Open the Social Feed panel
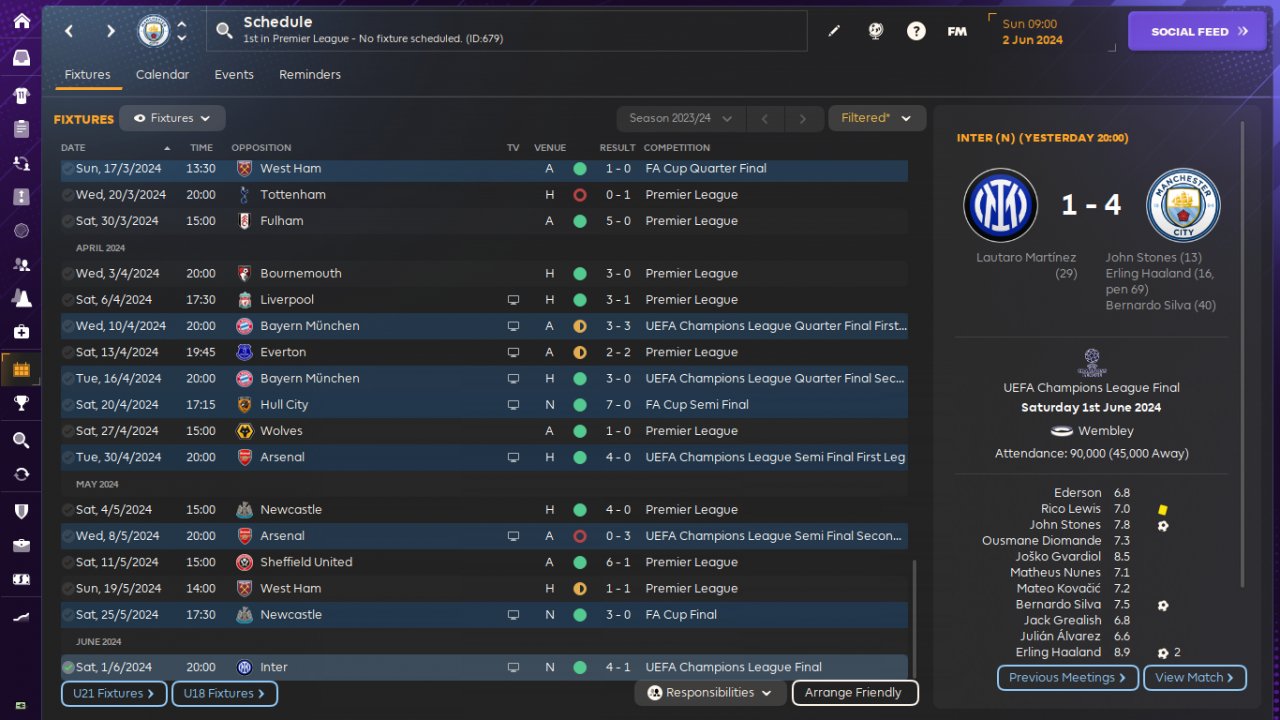The image size is (1280, 720). click(1199, 31)
